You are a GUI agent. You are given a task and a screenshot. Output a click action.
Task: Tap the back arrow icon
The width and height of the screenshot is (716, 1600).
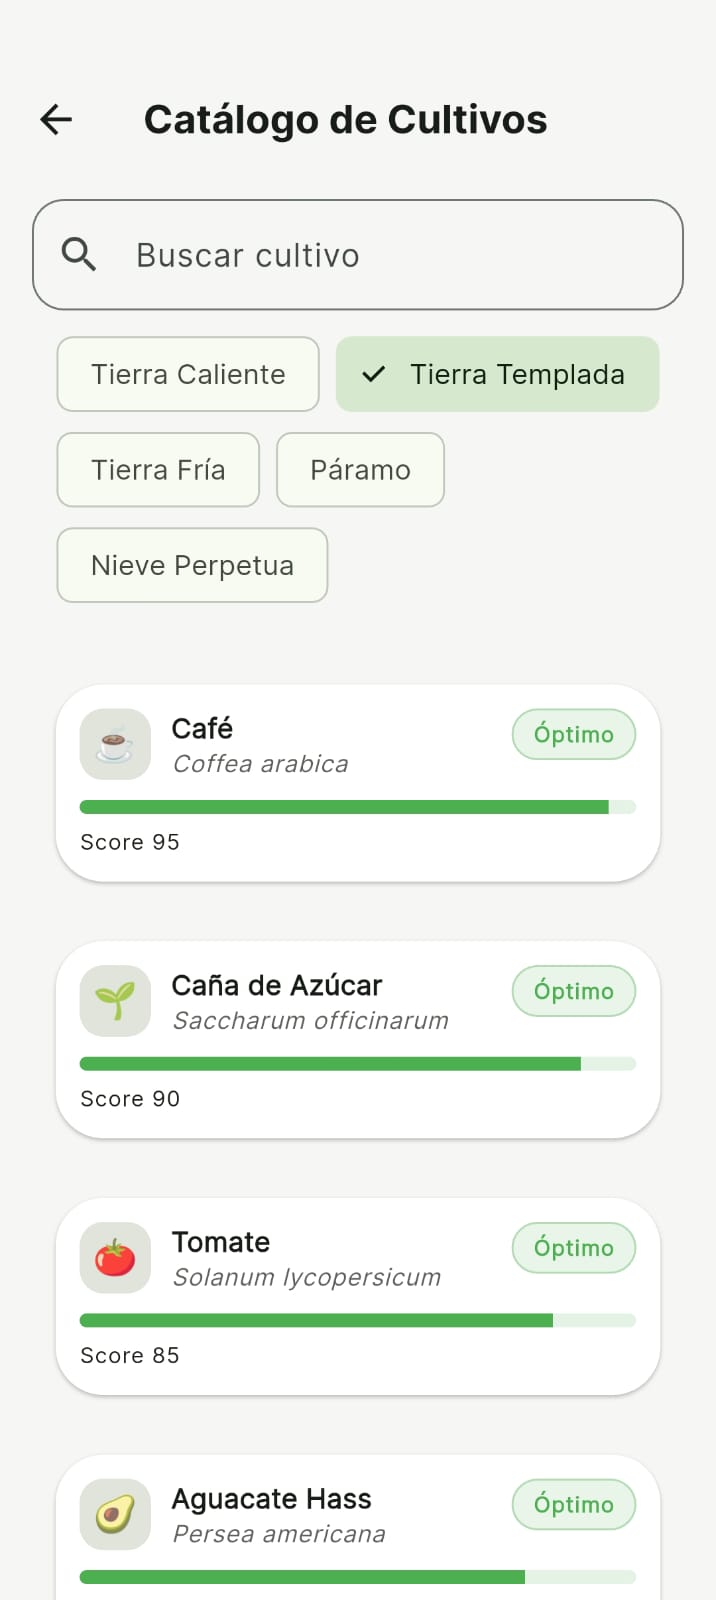(56, 120)
